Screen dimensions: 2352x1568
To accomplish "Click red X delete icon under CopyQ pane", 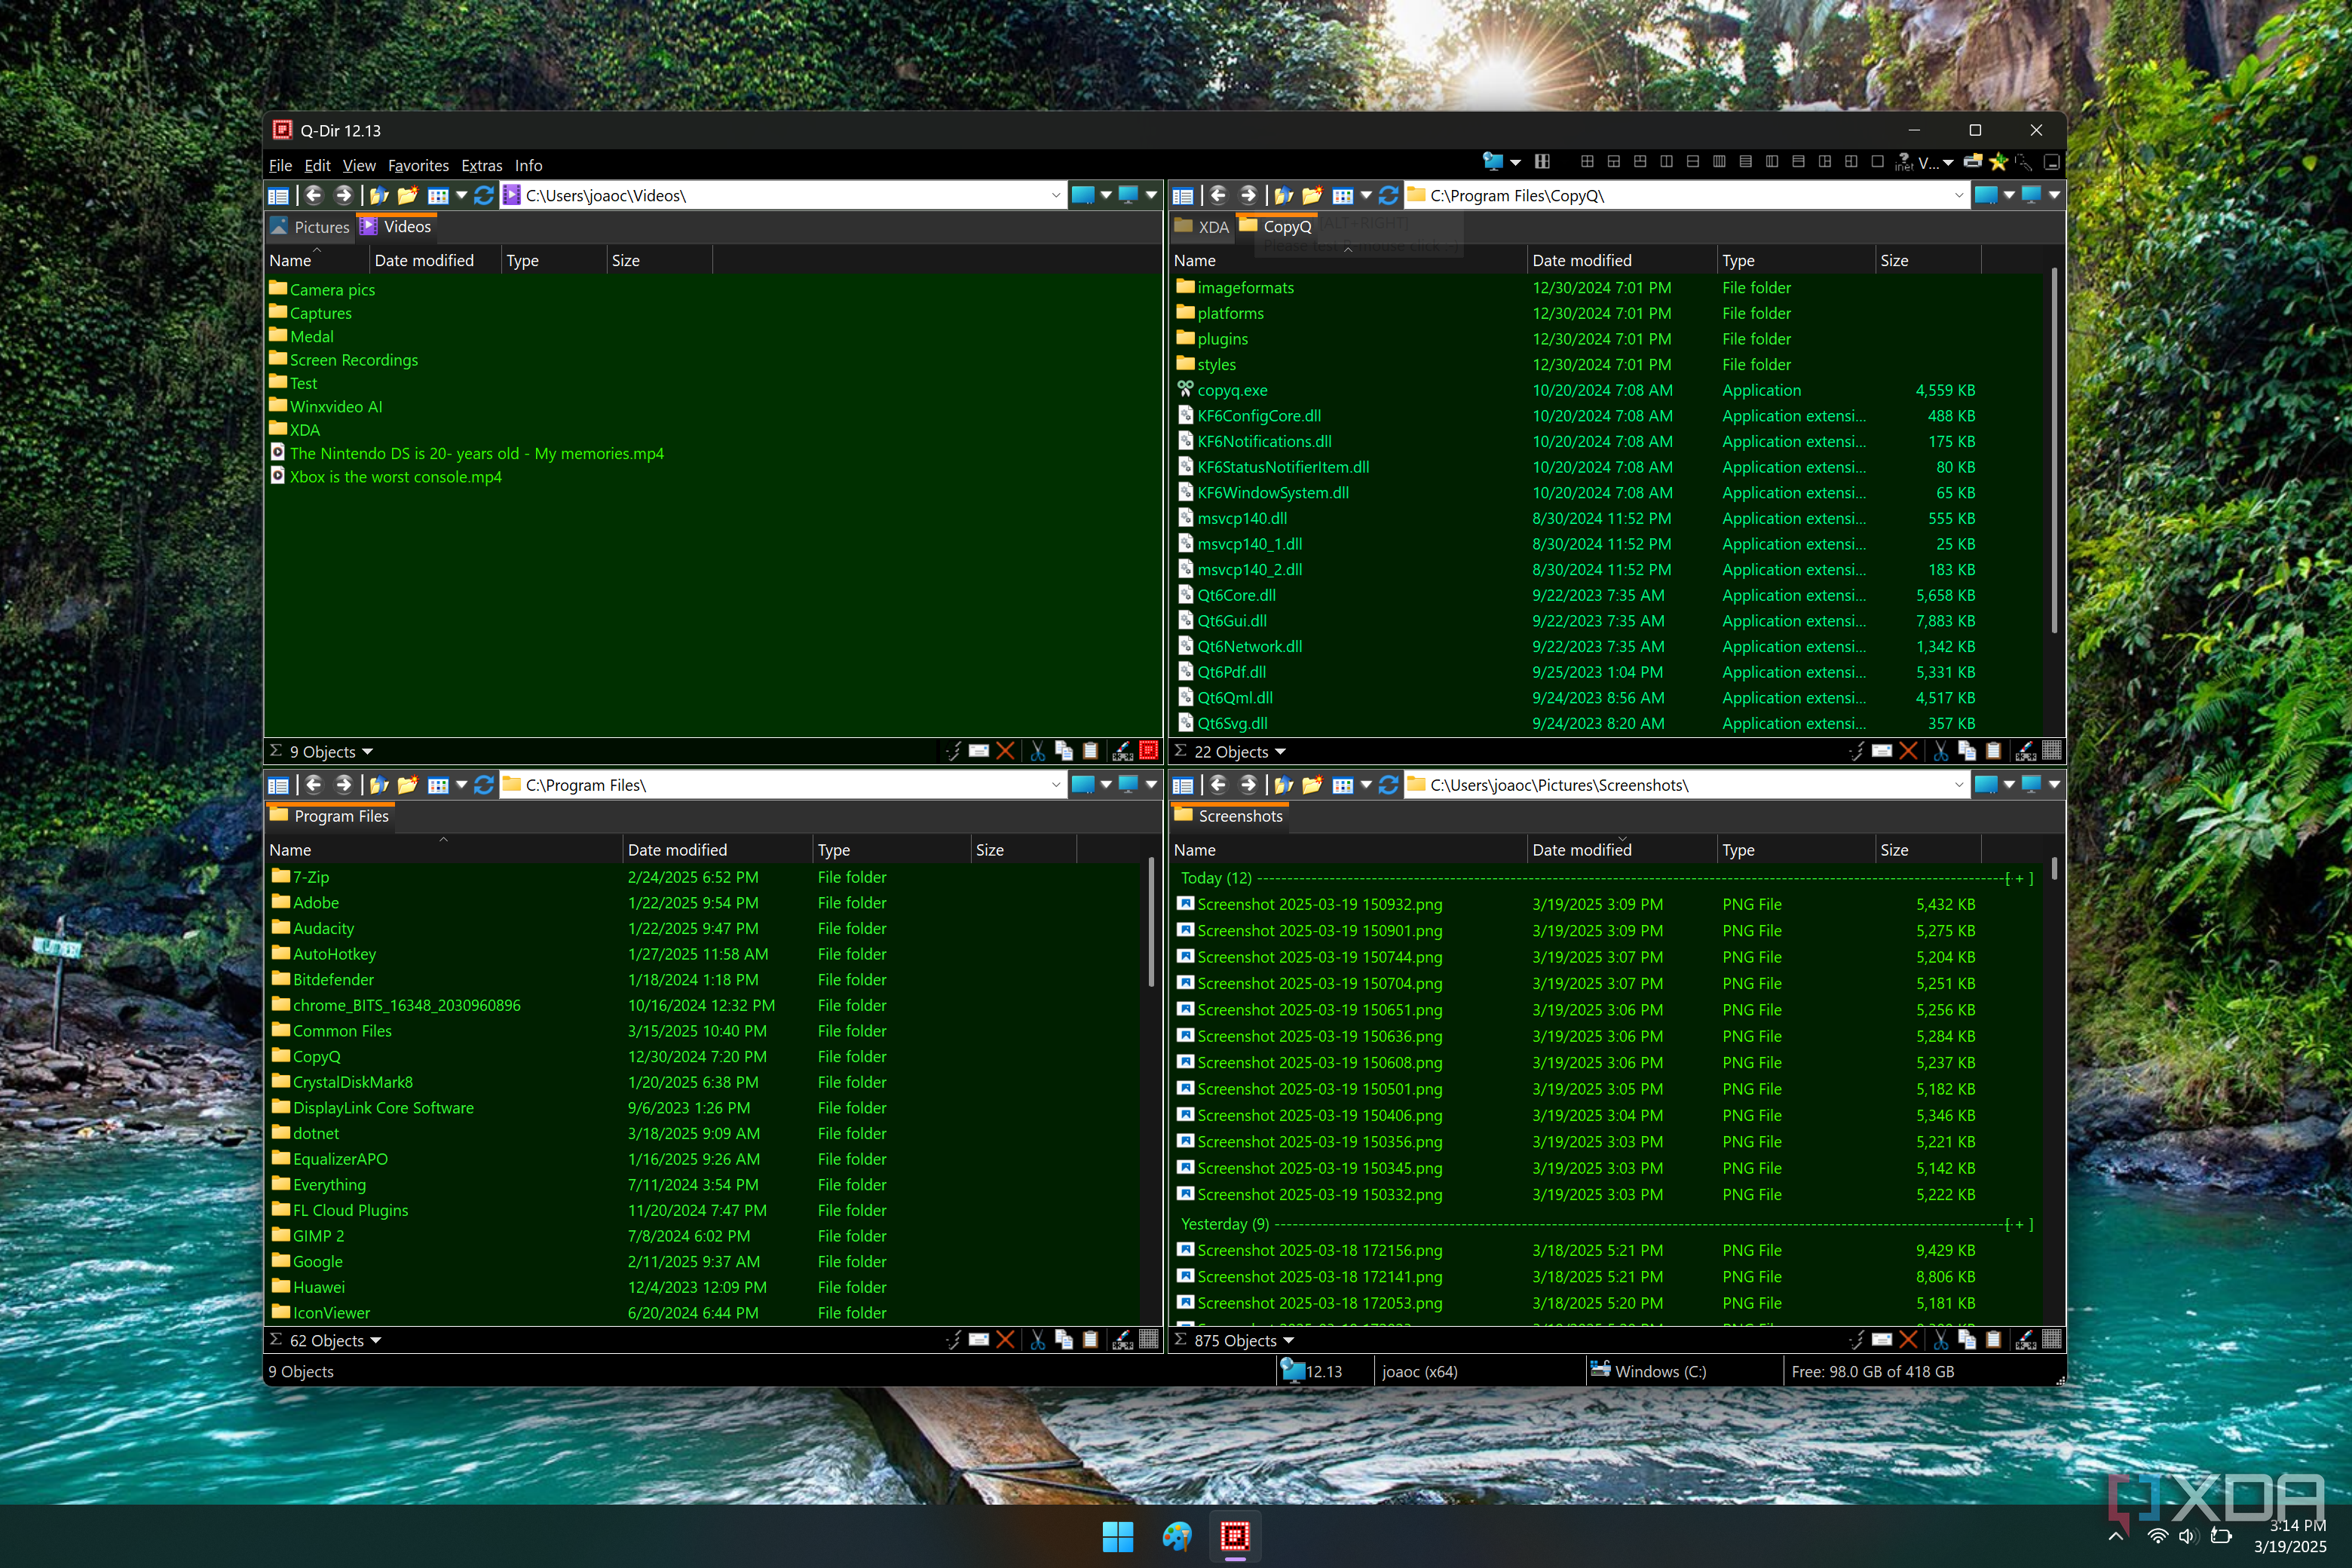I will (1908, 751).
